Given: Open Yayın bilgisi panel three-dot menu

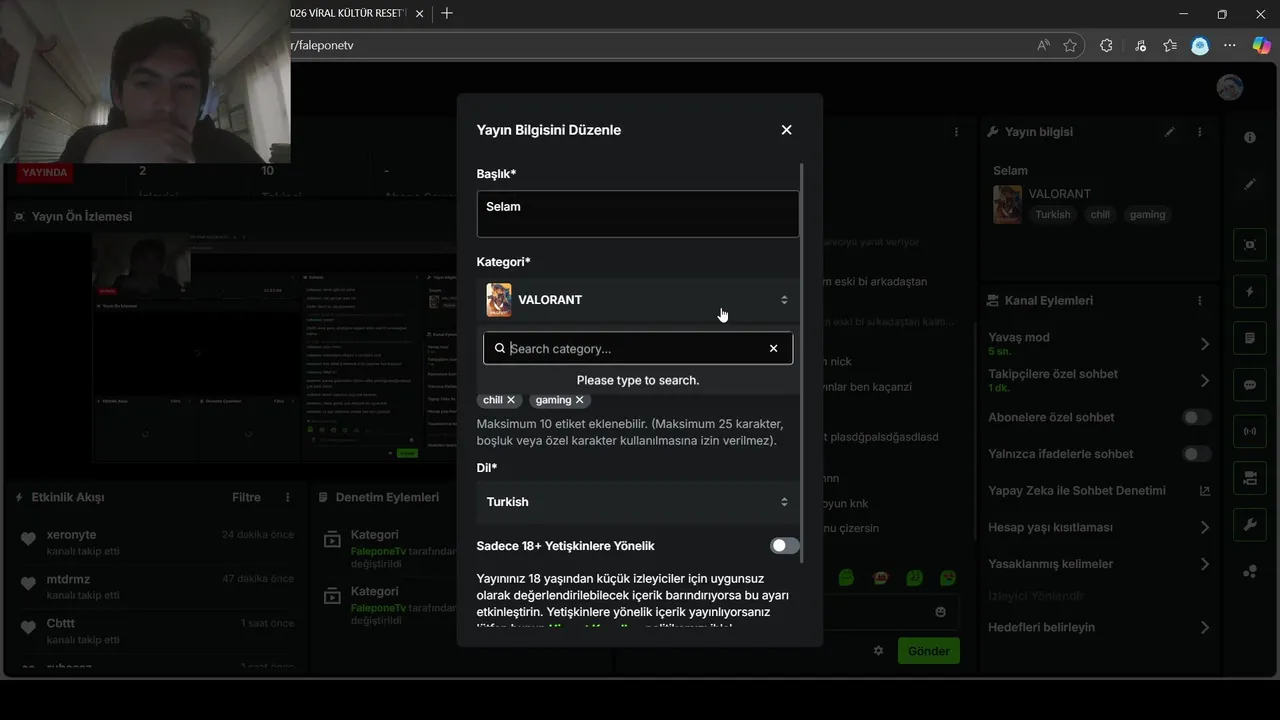Looking at the screenshot, I should (1200, 132).
